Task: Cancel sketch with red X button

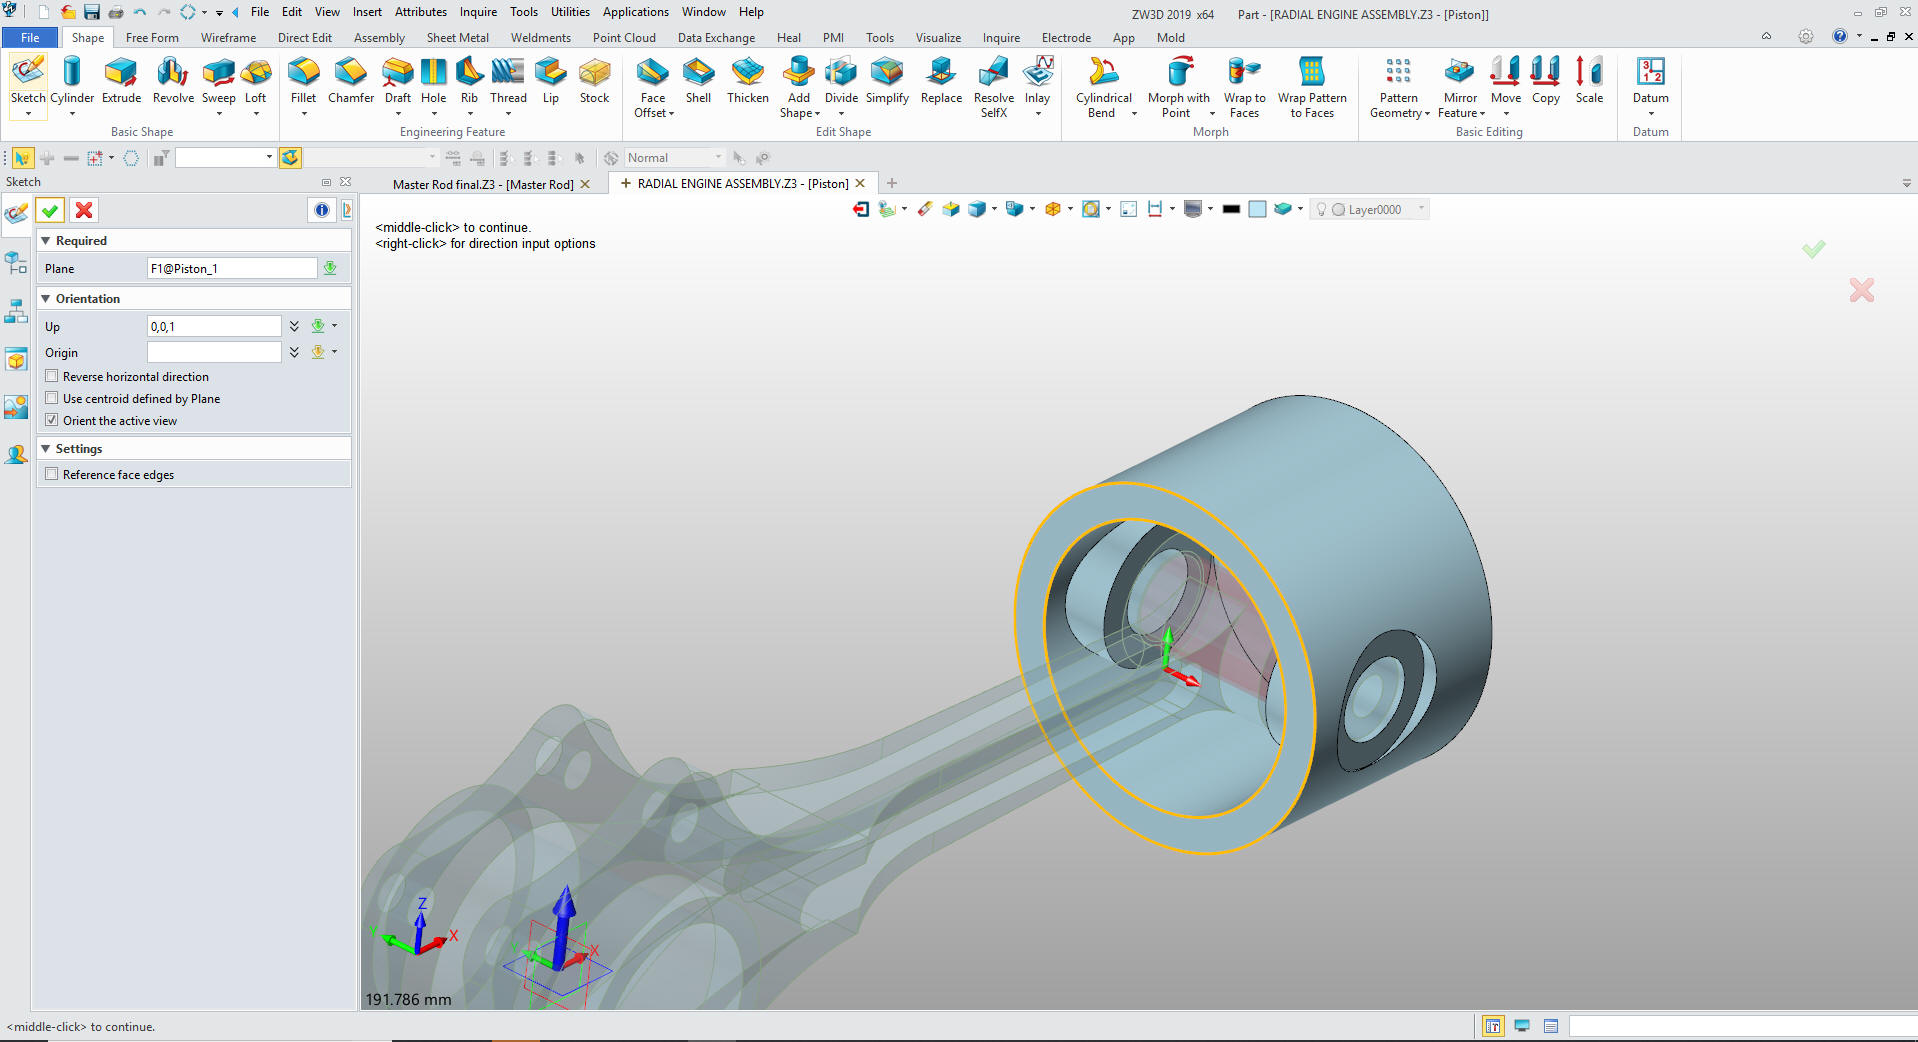Action: [84, 210]
